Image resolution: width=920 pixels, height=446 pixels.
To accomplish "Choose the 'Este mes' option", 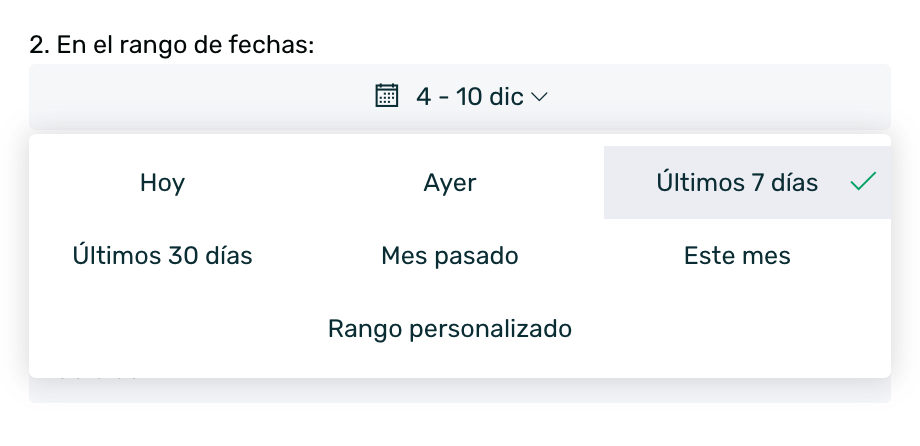I will click(737, 256).
